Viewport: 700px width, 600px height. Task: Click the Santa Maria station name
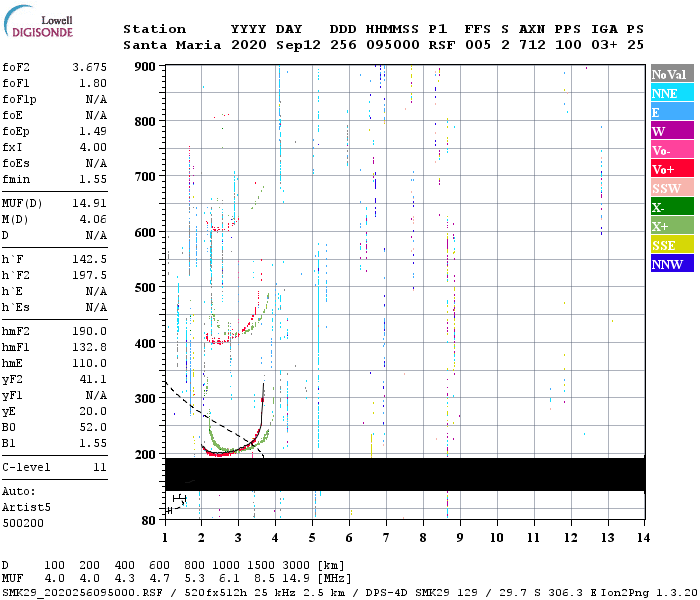172,45
